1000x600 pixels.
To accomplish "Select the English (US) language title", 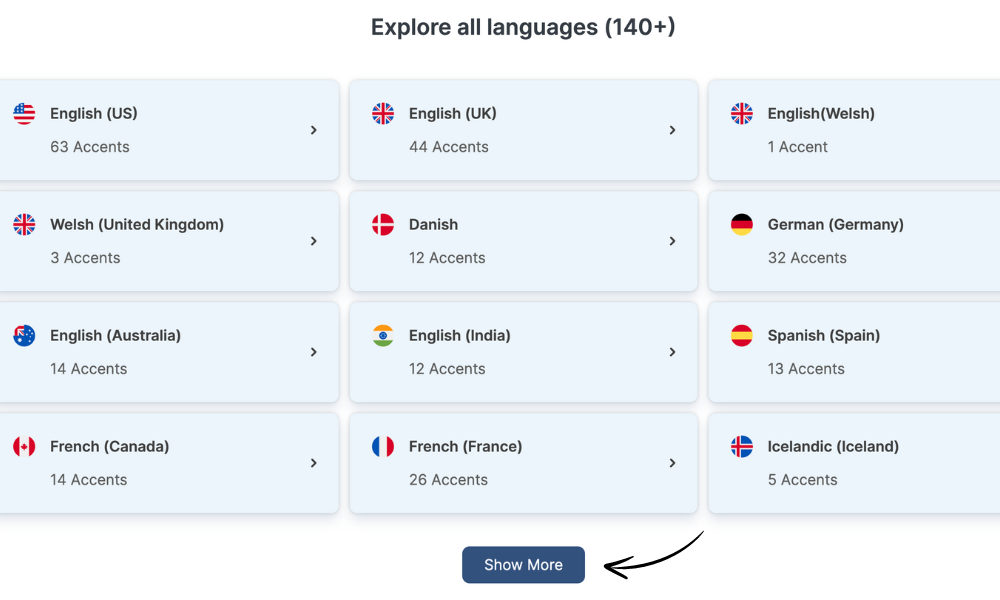I will click(x=94, y=113).
